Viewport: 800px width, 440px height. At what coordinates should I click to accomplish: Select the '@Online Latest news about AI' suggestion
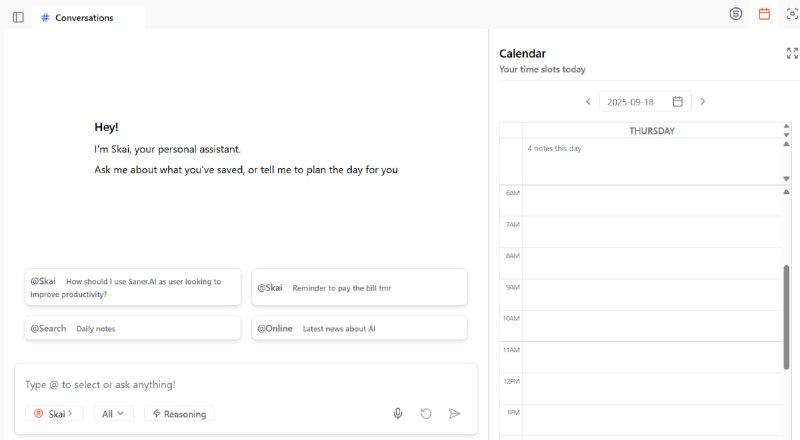[359, 328]
